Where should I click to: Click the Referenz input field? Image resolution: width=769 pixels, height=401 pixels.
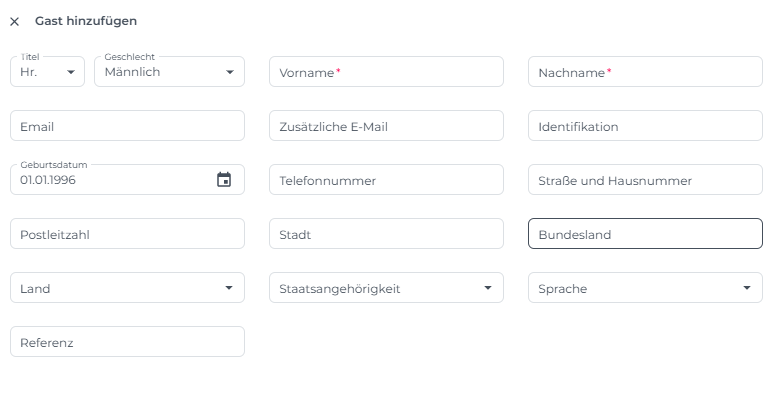tap(127, 342)
